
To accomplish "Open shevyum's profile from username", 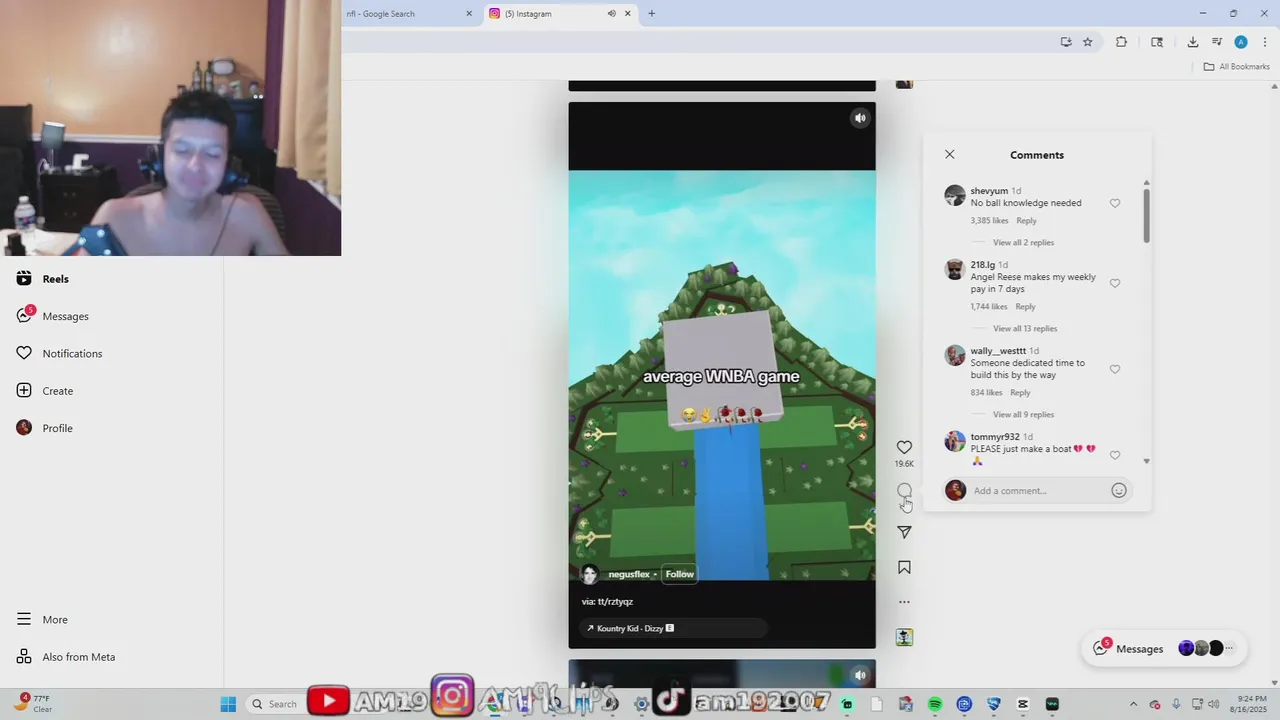I will tap(989, 191).
